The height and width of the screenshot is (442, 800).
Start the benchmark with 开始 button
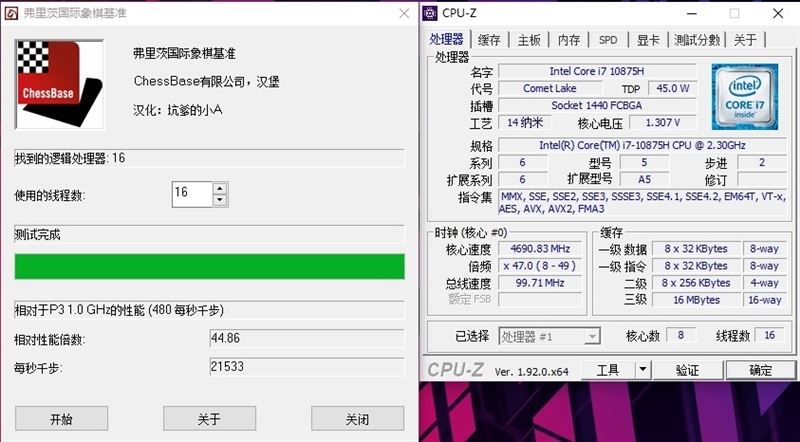click(61, 419)
